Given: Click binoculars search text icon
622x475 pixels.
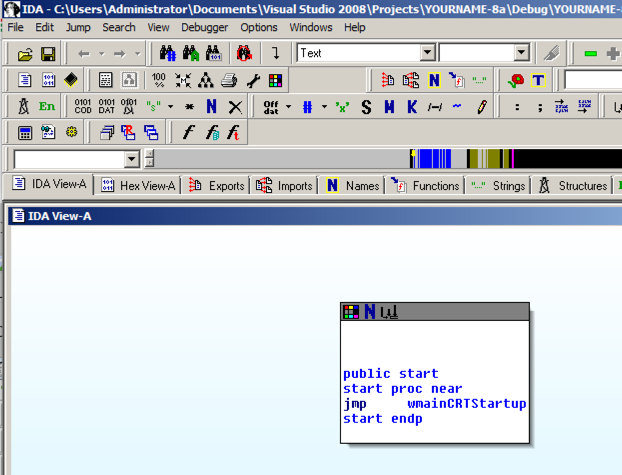Looking at the screenshot, I should 191,53.
